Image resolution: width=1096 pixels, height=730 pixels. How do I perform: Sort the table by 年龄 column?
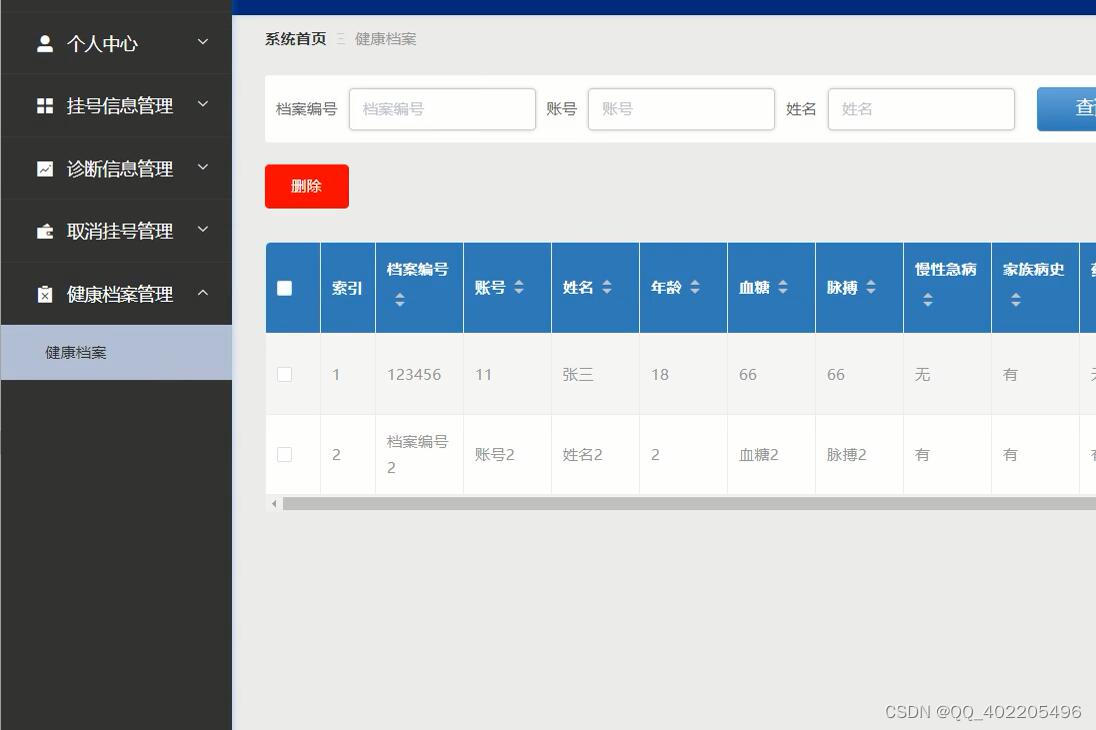pos(694,287)
